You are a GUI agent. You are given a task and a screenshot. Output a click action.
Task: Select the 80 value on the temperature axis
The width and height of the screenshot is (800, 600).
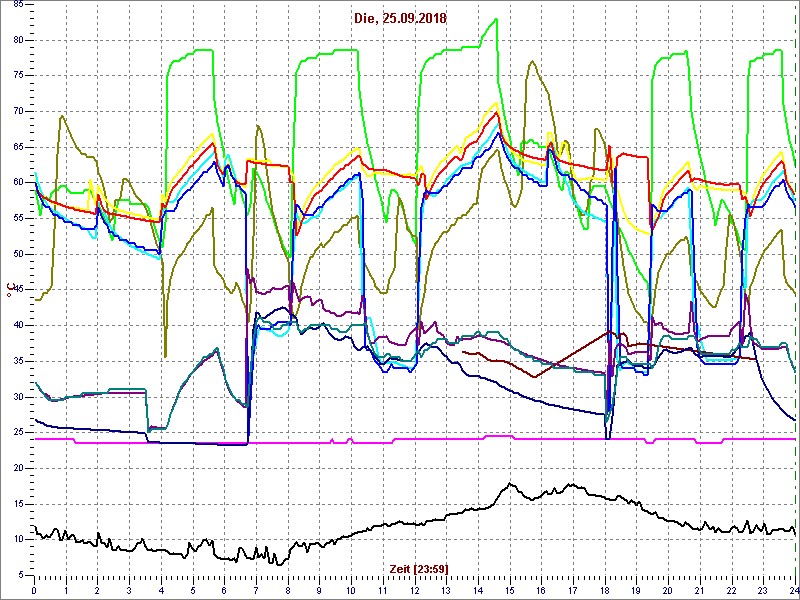[x=18, y=40]
